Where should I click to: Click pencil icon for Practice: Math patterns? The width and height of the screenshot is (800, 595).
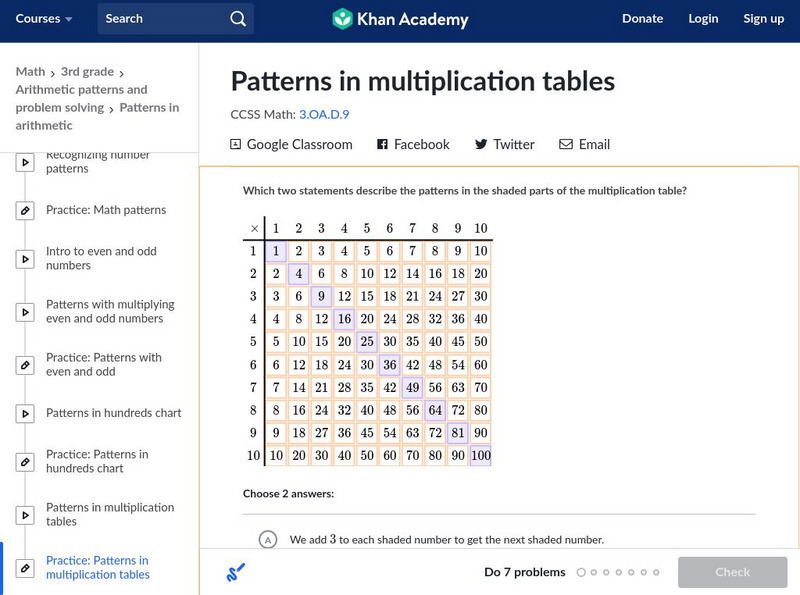tap(25, 211)
